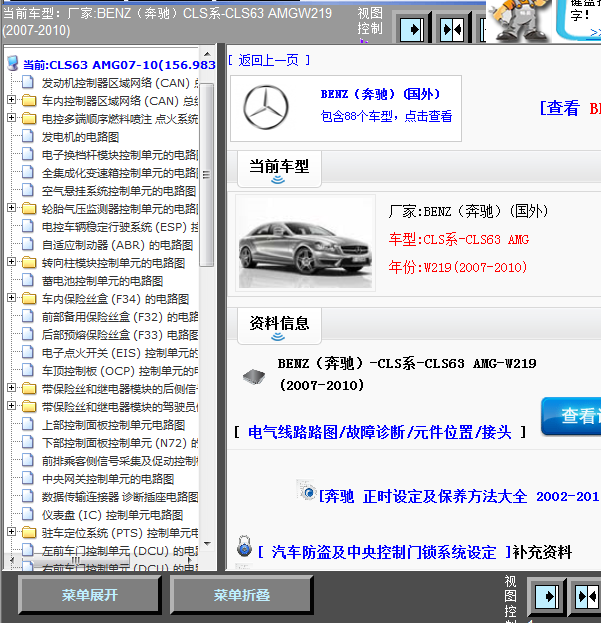Open 奔驰 正时设定及保养方法大全 link
The image size is (601, 623).
pyautogui.click(x=460, y=497)
